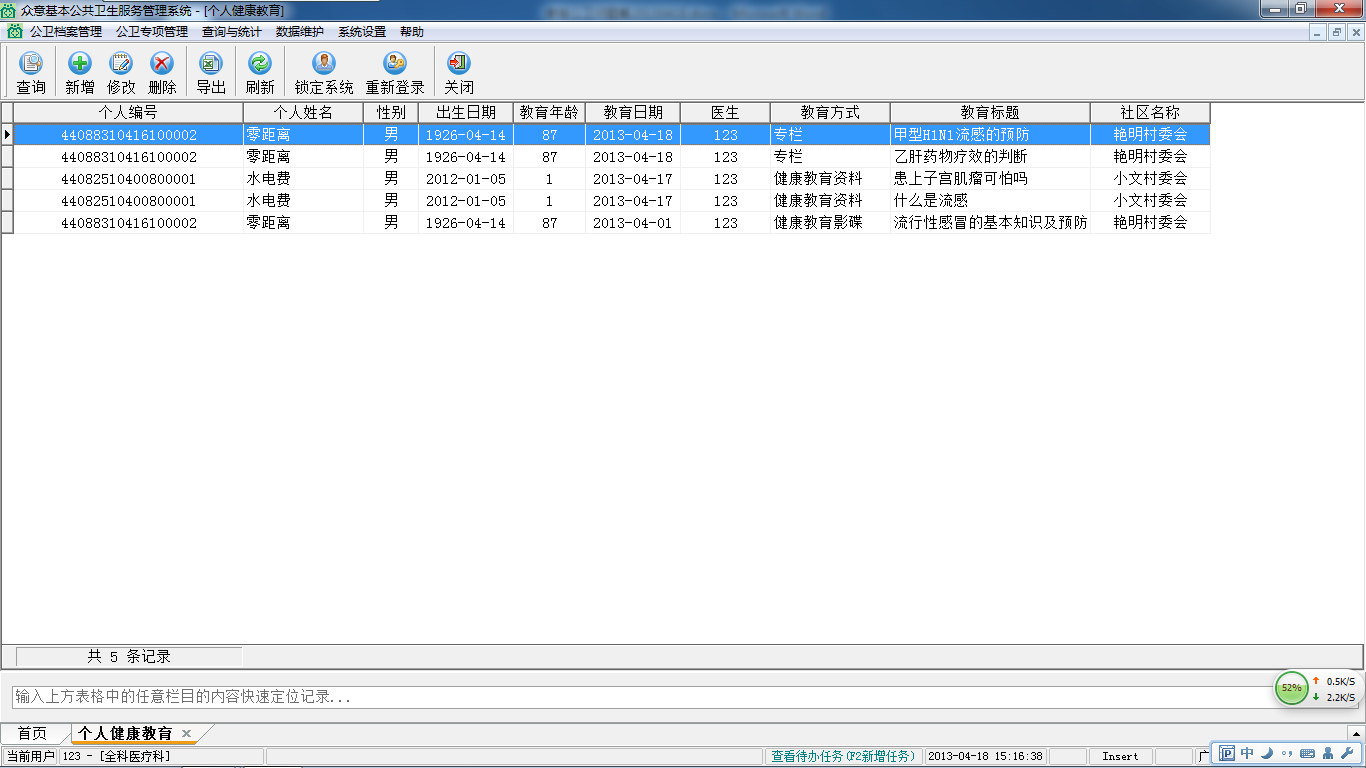
Task: Click 共 5 条记录 record count
Action: (x=129, y=656)
